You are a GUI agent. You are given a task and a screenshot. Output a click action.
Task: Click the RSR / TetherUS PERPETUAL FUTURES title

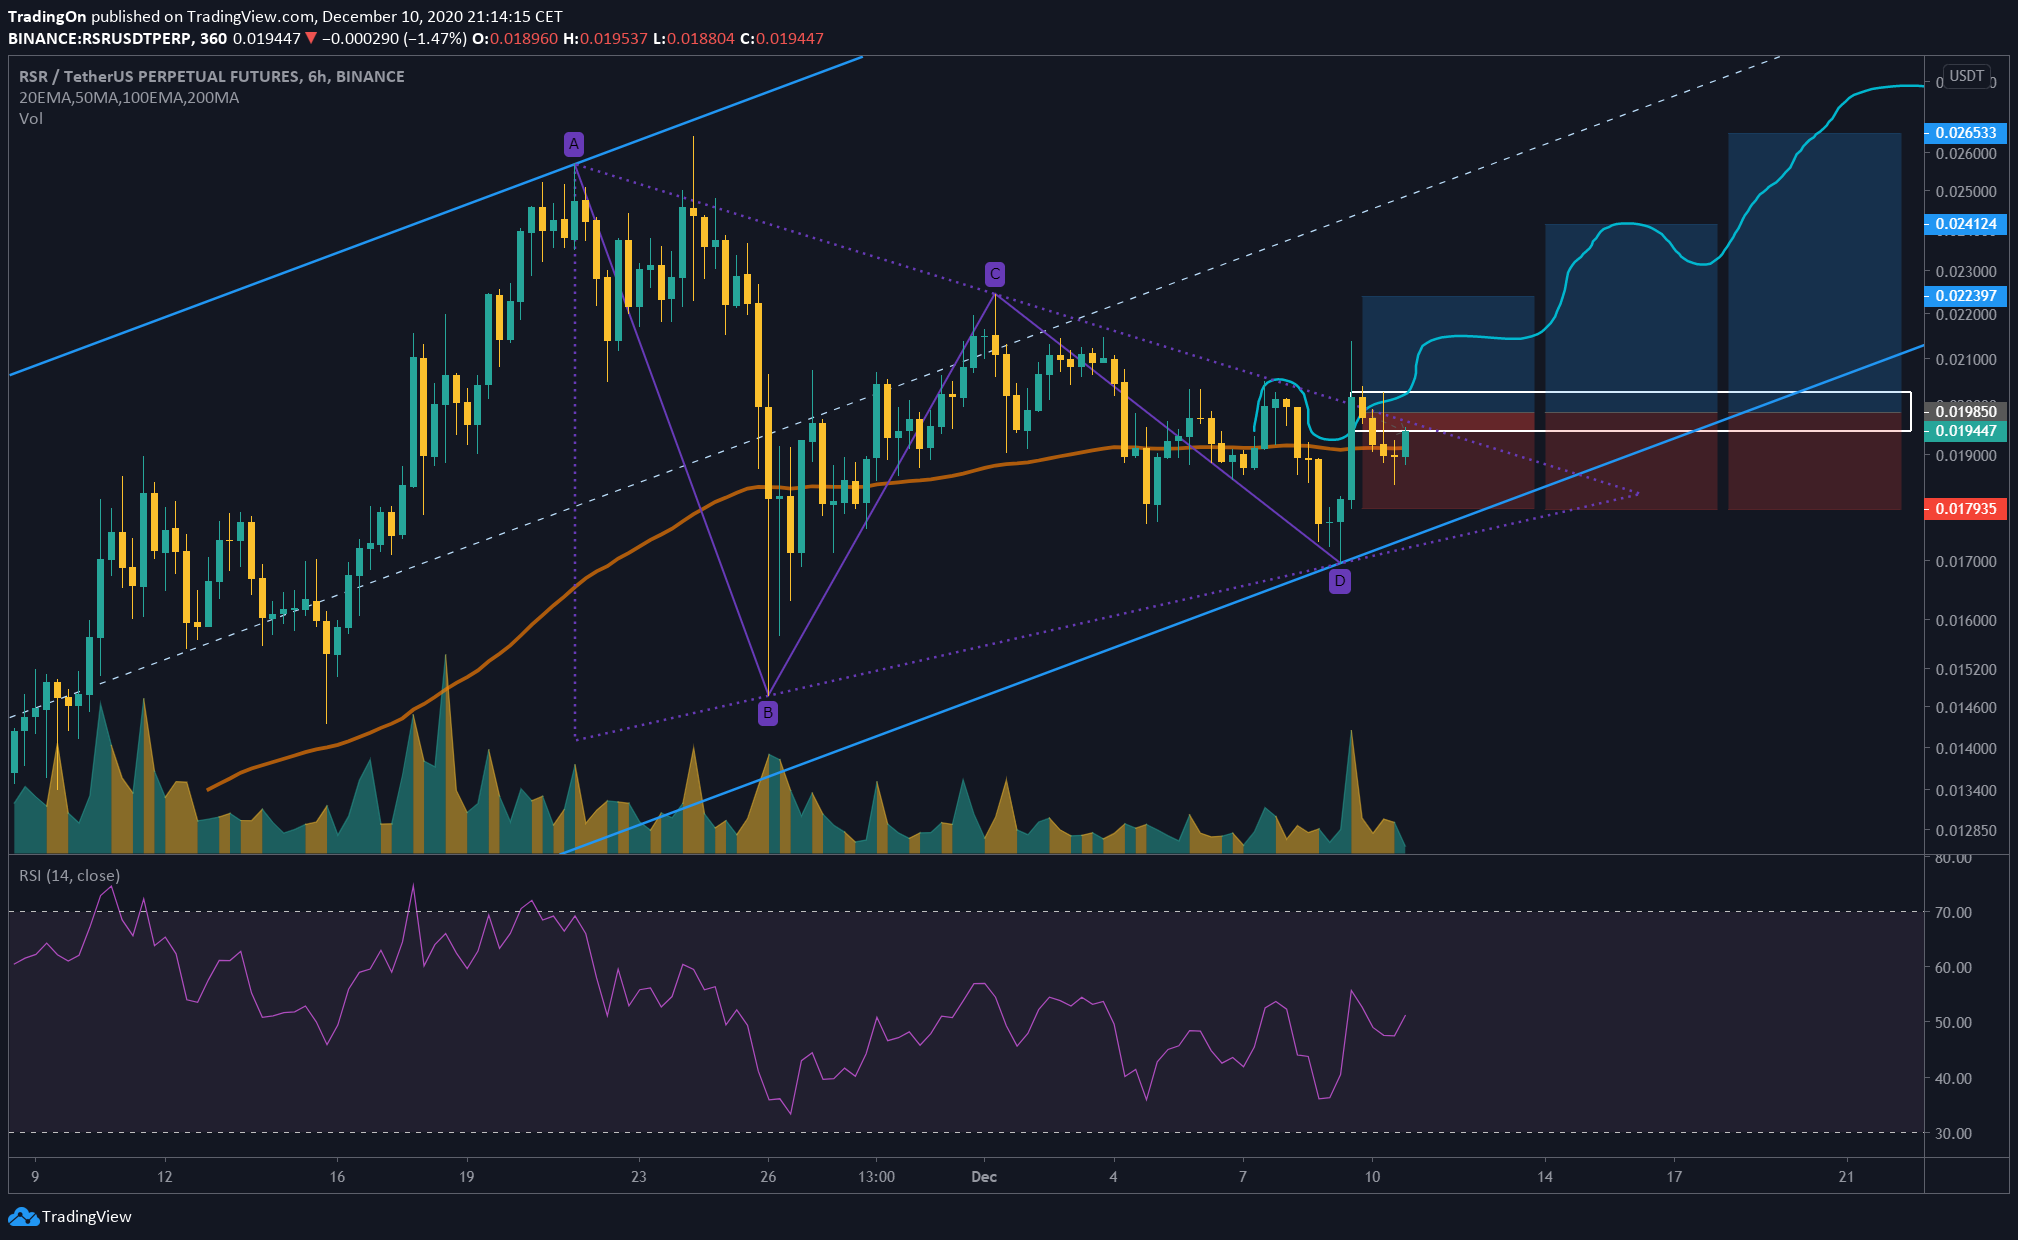[212, 77]
